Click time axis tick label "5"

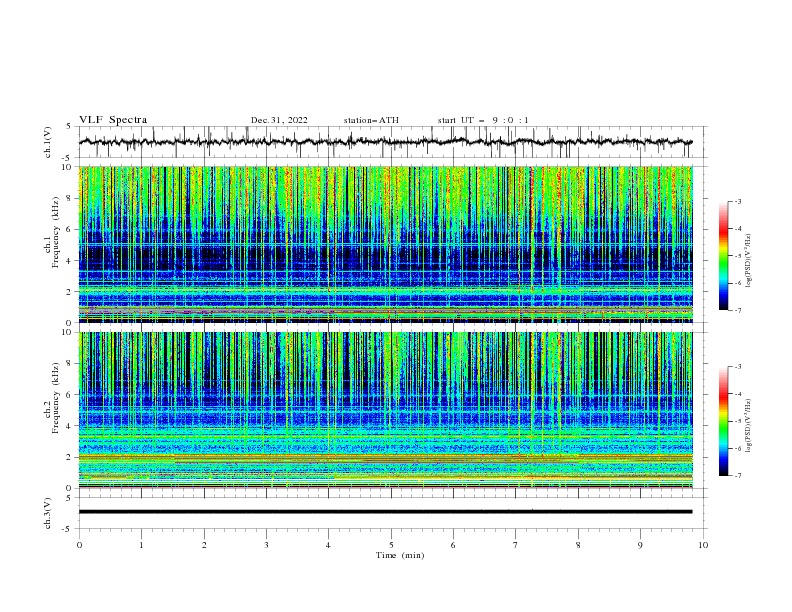point(391,545)
